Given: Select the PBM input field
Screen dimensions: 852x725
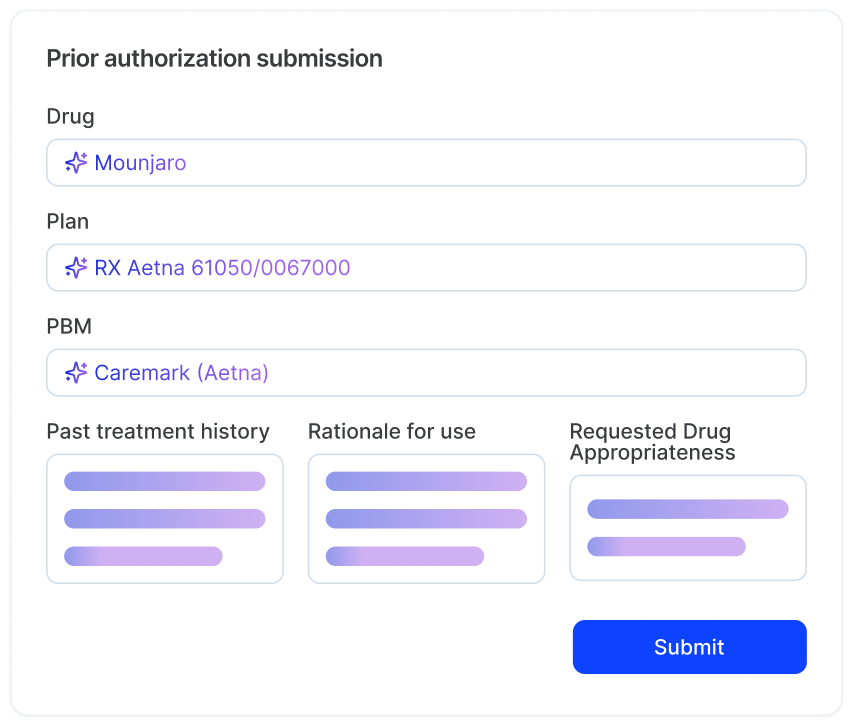Looking at the screenshot, I should [x=426, y=372].
